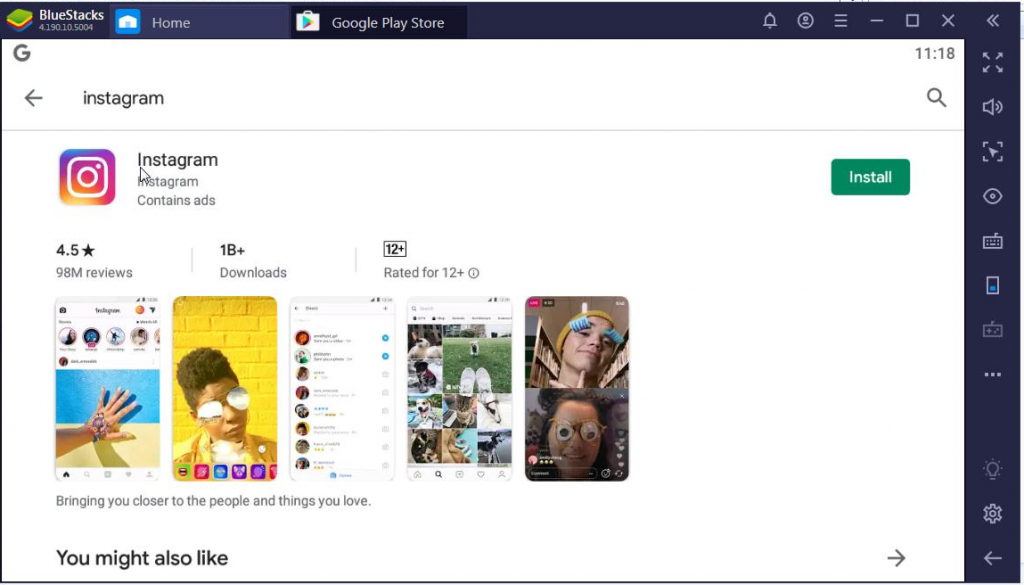Viewport: 1024px width, 585px height.
Task: Click the eye icon in sidebar
Action: pos(993,196)
